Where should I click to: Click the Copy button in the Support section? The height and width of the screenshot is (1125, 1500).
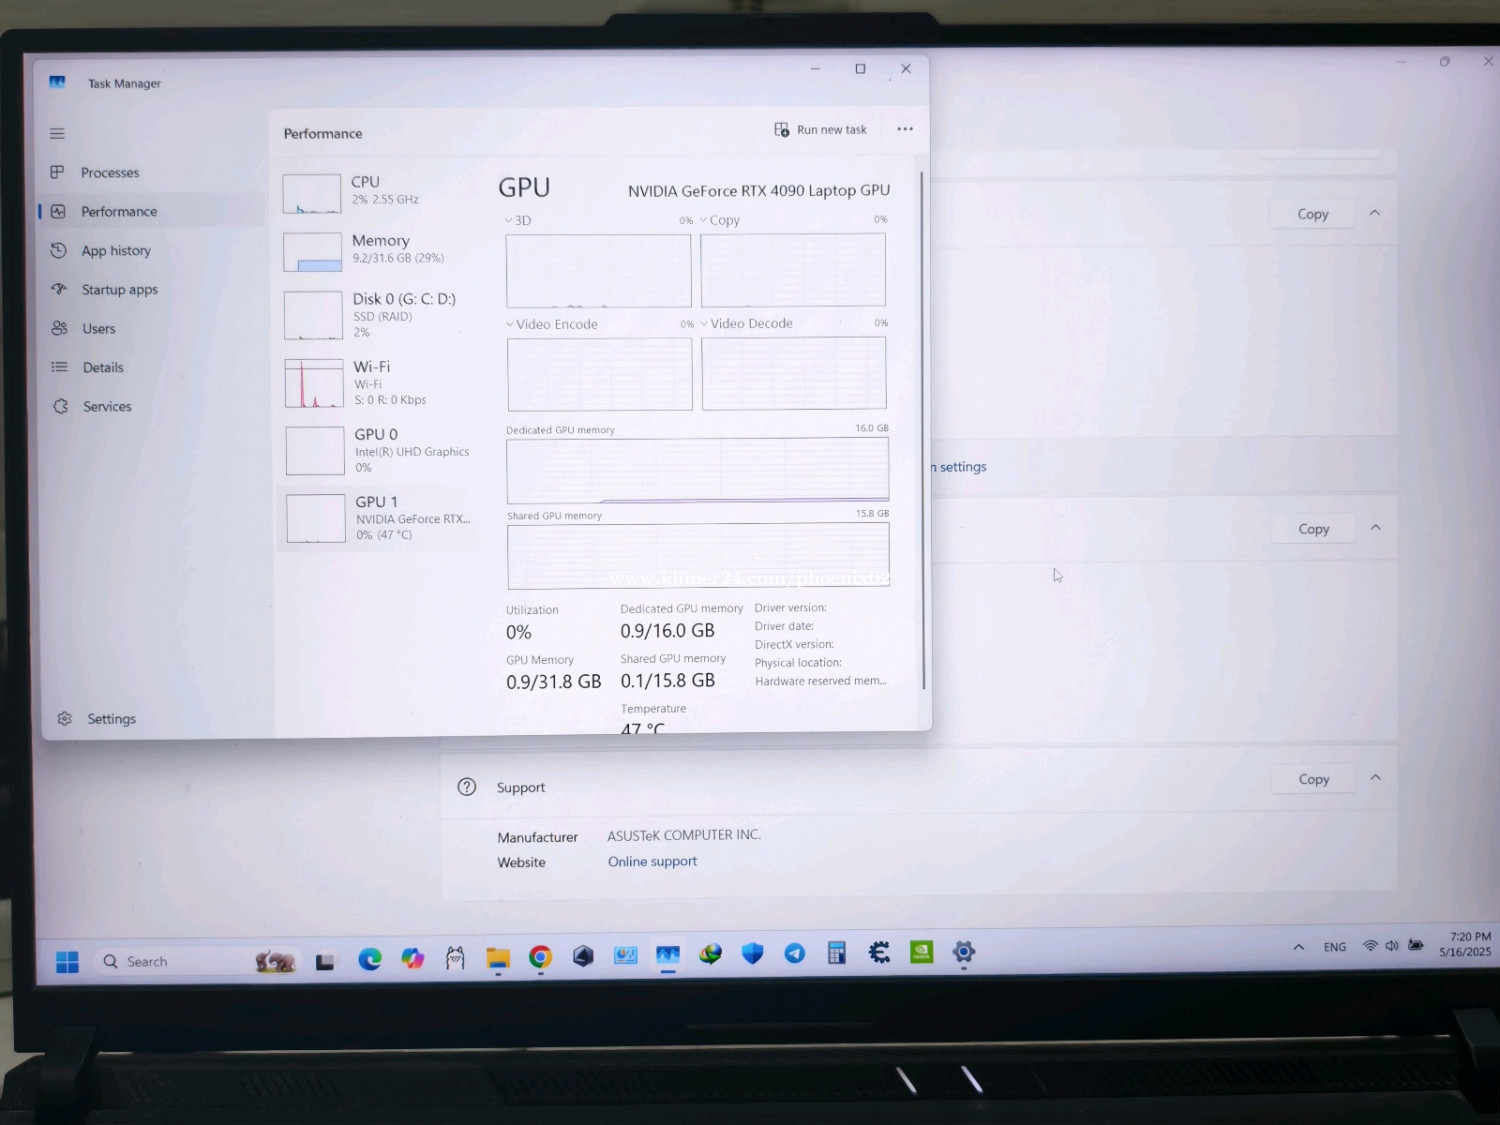point(1313,779)
